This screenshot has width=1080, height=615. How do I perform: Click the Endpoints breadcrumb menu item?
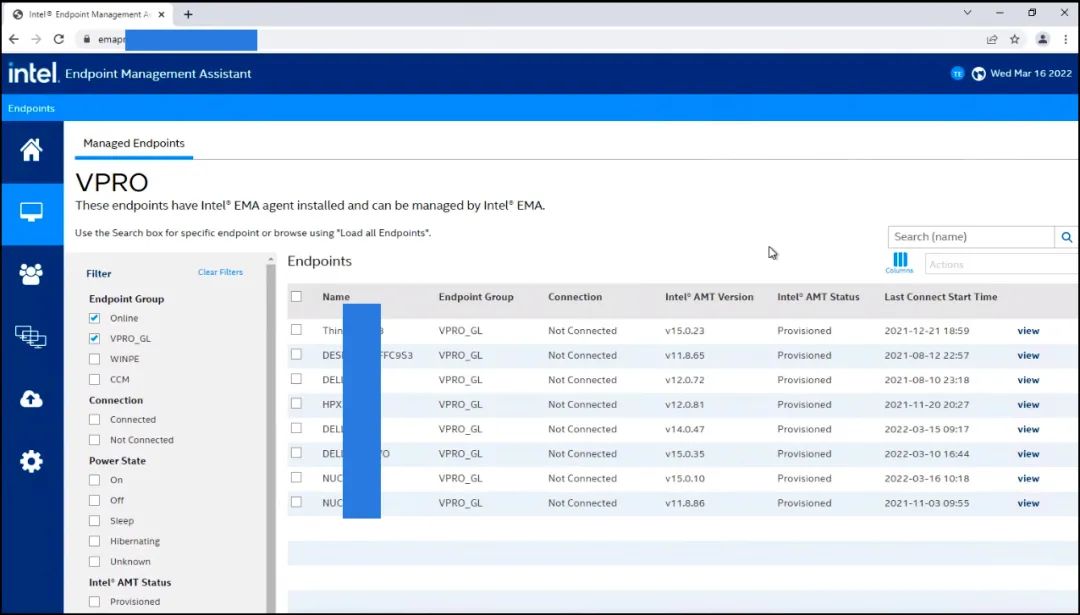[x=31, y=108]
